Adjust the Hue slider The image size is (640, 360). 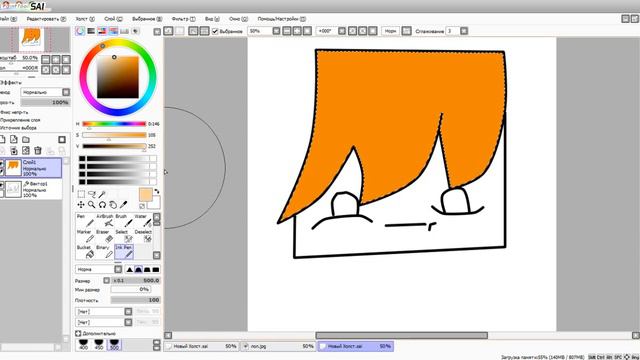pos(114,124)
